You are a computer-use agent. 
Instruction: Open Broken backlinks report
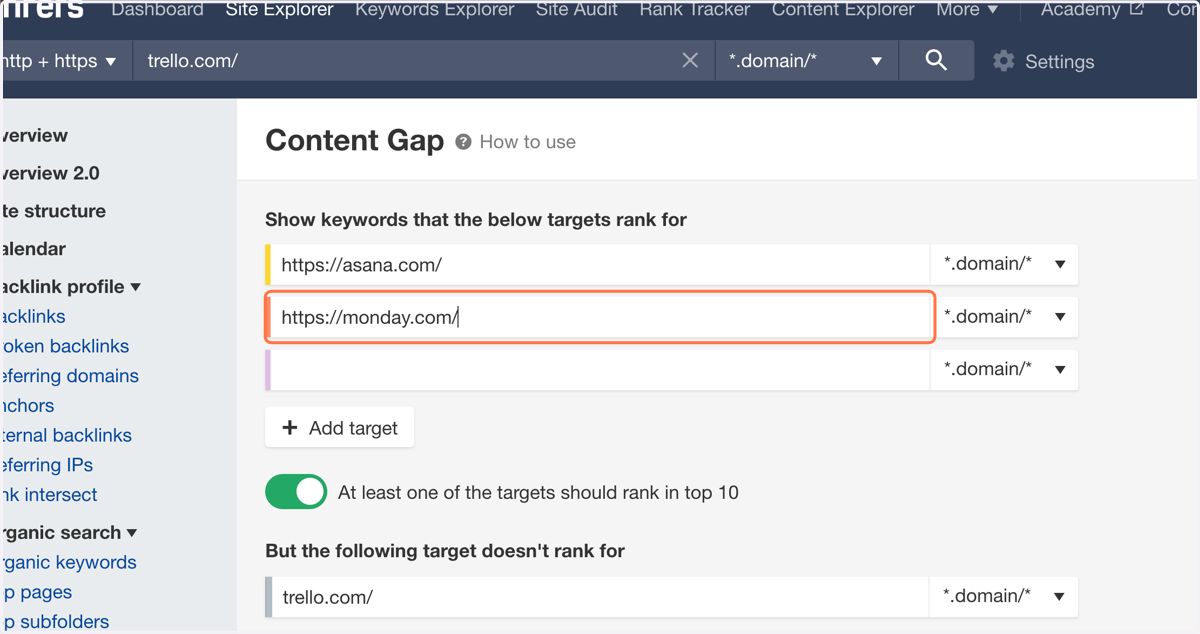[66, 346]
